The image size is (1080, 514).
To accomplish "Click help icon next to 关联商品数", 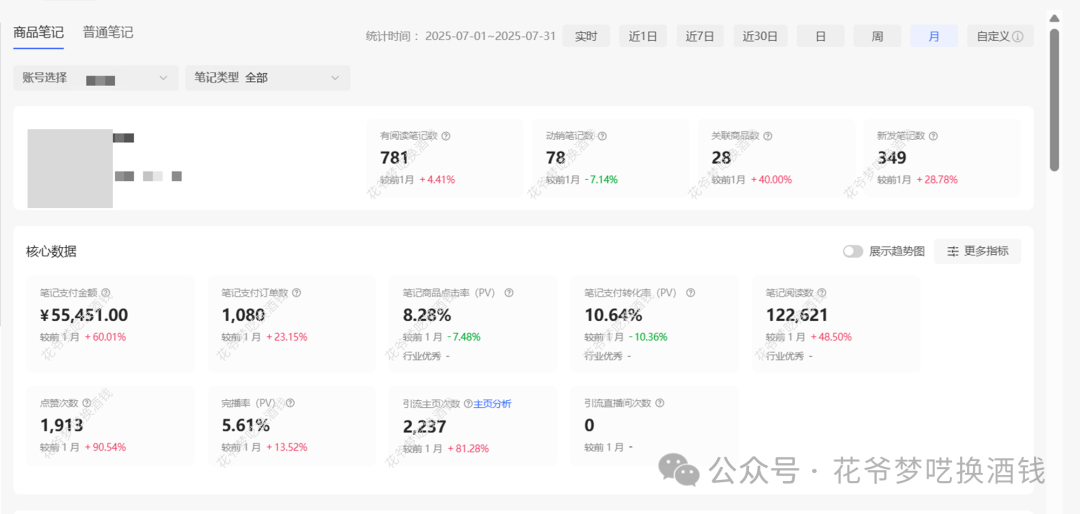I will [768, 136].
